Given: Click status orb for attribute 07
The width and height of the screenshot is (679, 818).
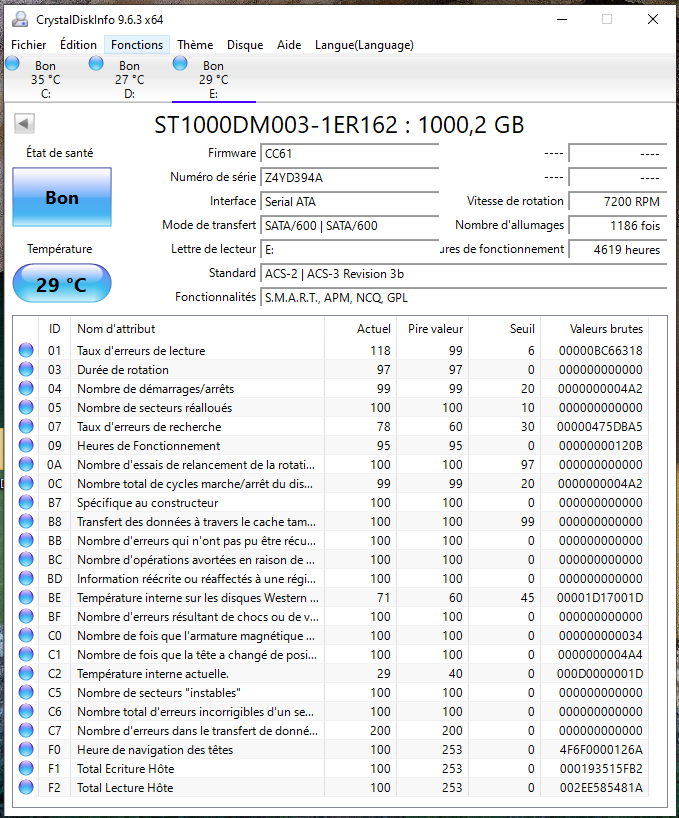Looking at the screenshot, I should click(26, 426).
